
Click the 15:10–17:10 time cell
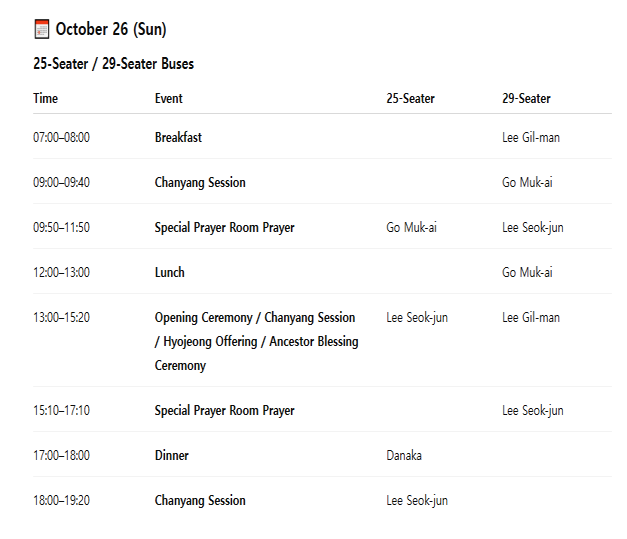(61, 410)
